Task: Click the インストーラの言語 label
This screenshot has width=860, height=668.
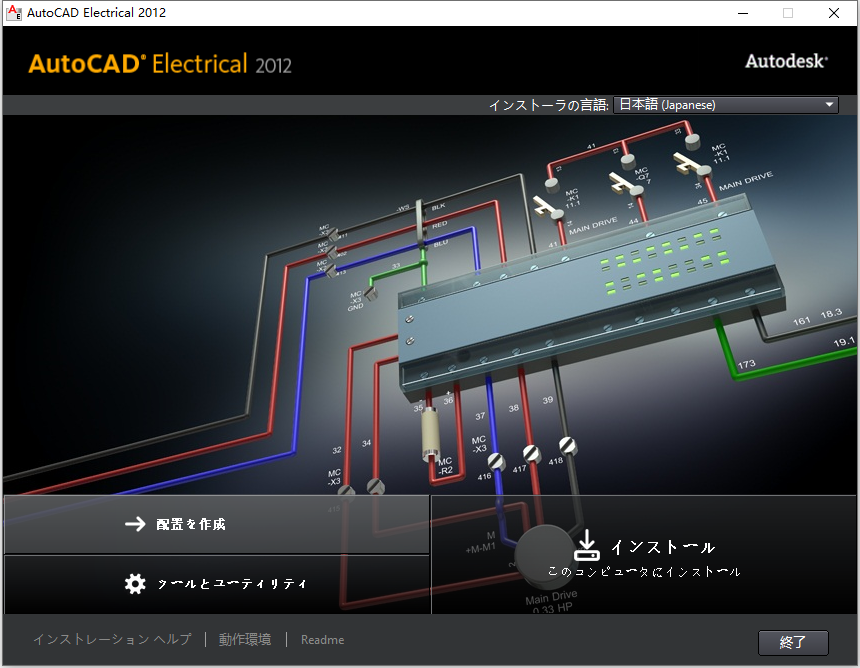Action: [548, 105]
